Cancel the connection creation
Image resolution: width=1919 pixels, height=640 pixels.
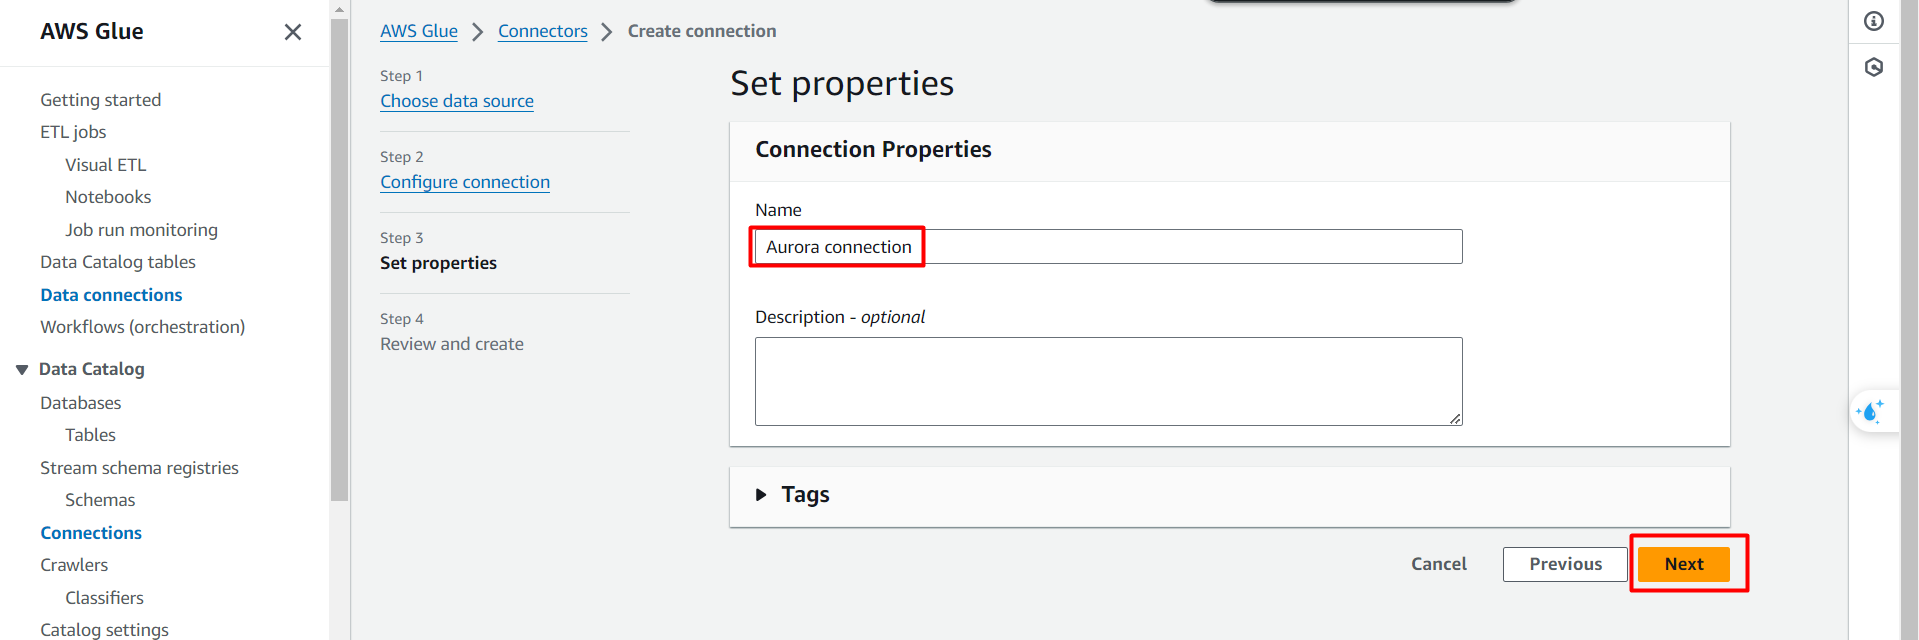1438,564
